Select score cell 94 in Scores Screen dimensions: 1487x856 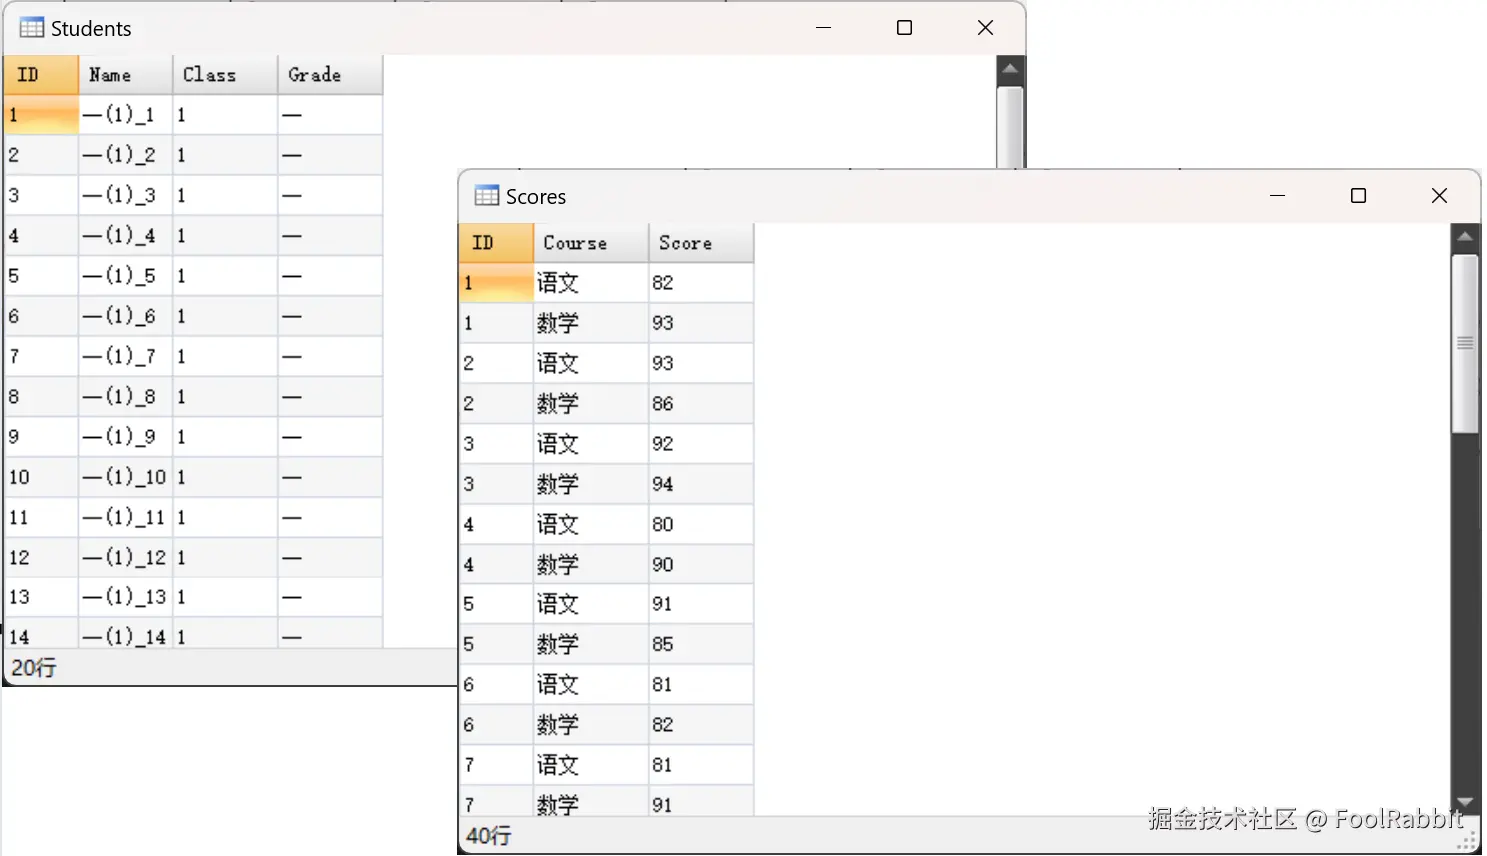click(x=701, y=484)
